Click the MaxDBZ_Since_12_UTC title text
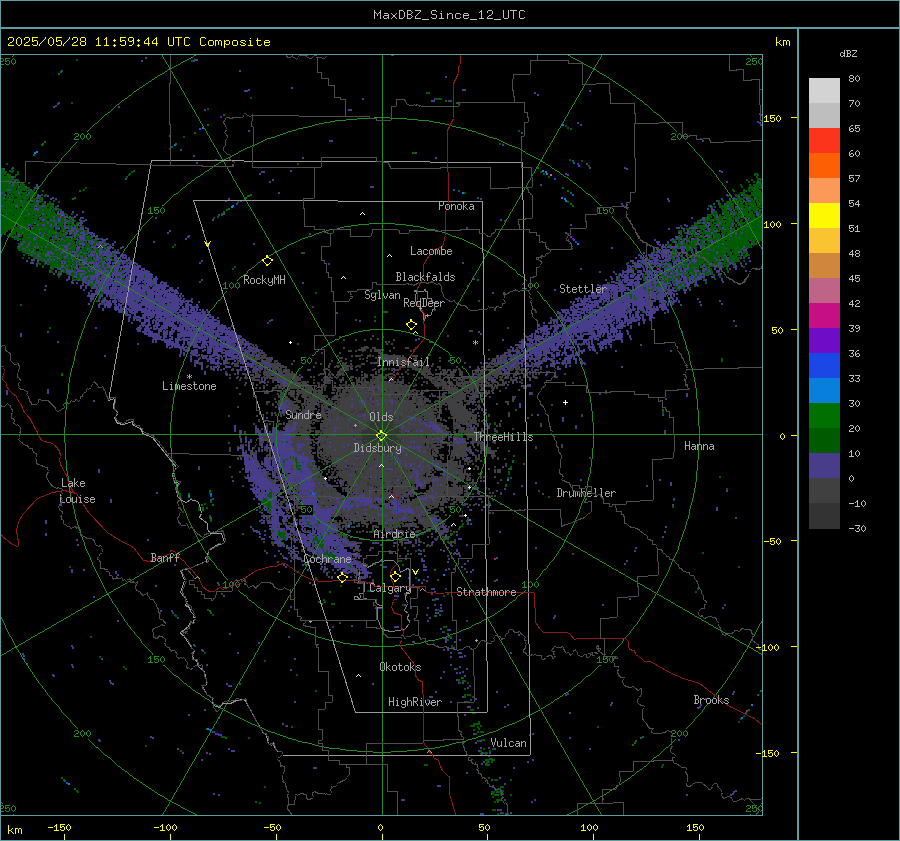 pos(449,15)
